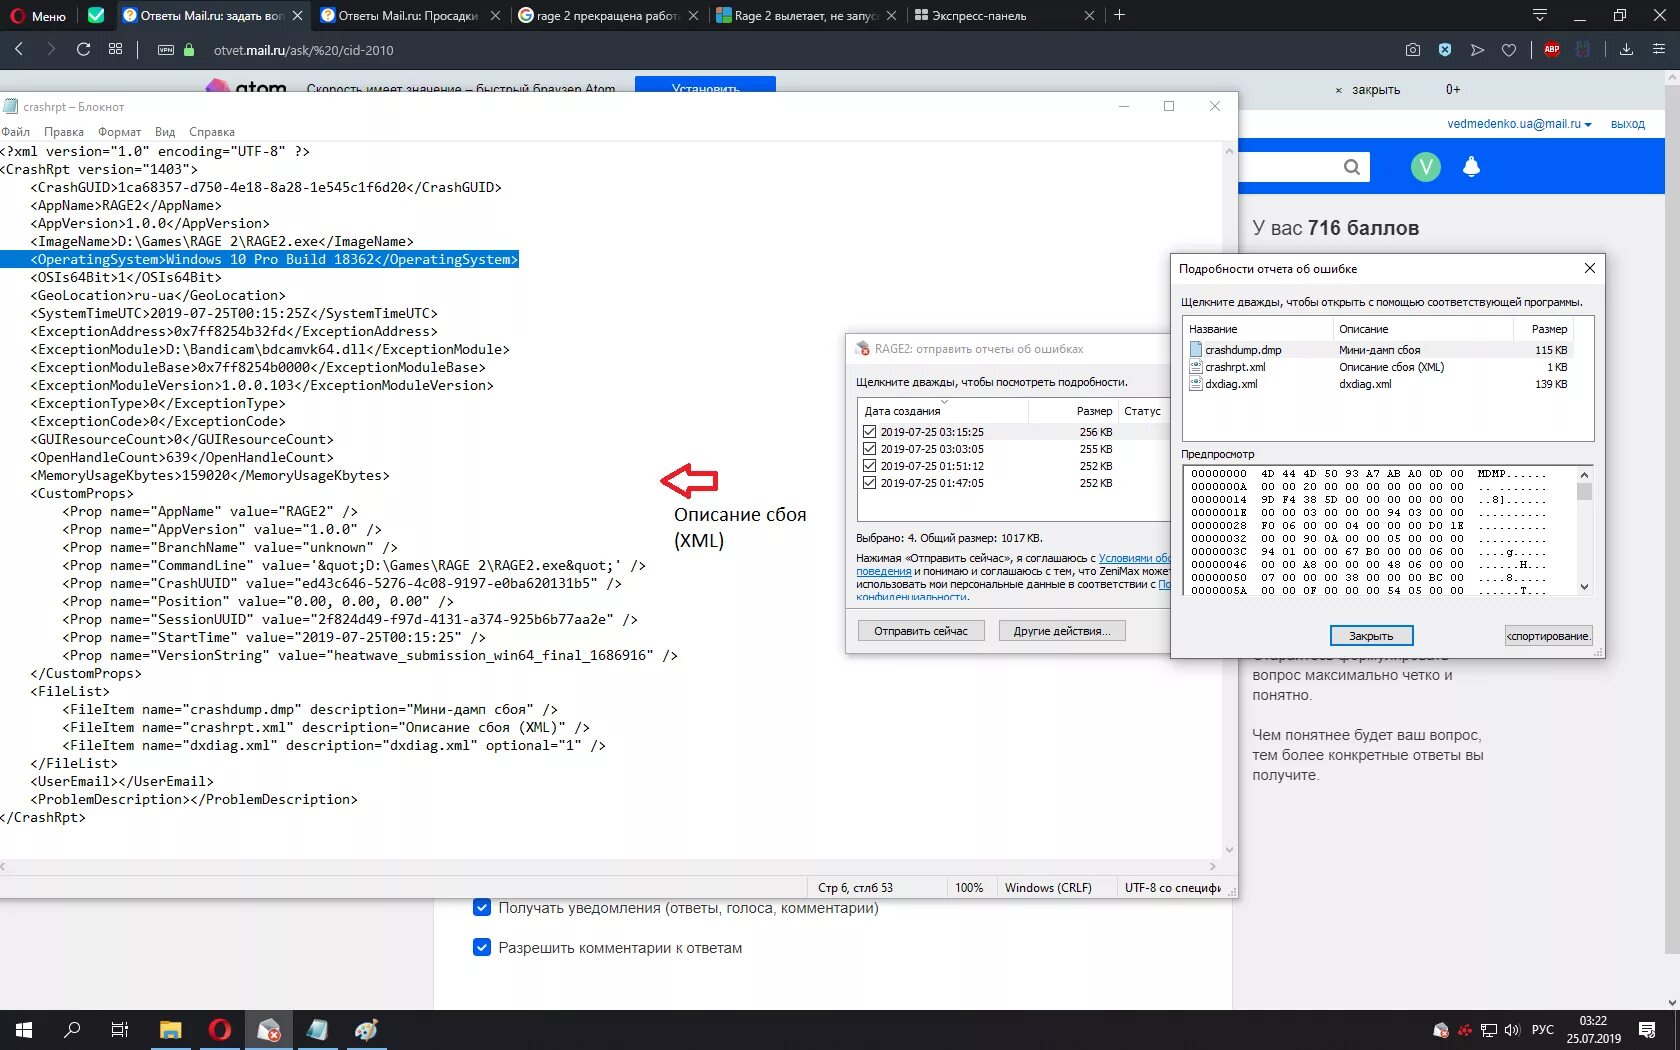The image size is (1680, 1050).
Task: Reload the current page in Opera
Action: (x=83, y=49)
